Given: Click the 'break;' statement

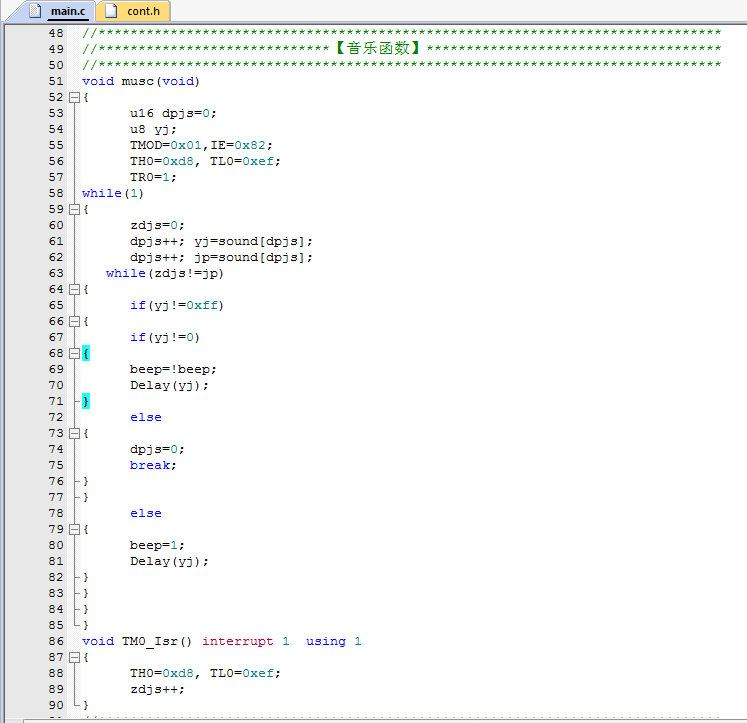Looking at the screenshot, I should pyautogui.click(x=153, y=465).
